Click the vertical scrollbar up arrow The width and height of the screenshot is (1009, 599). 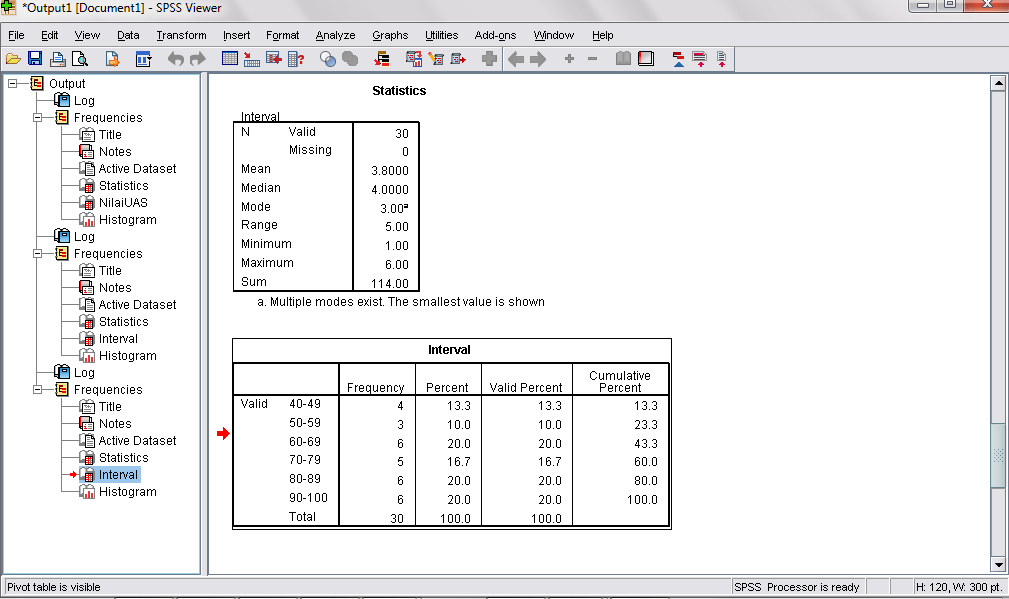(x=998, y=82)
